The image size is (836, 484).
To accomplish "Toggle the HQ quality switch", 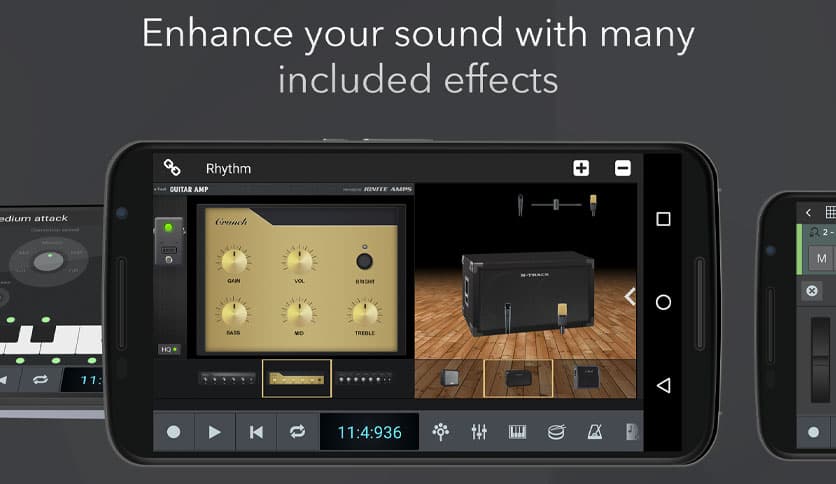I will coord(169,349).
